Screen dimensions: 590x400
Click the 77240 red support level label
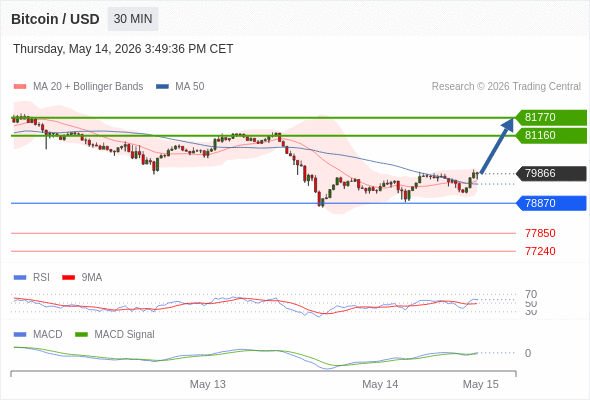(540, 251)
